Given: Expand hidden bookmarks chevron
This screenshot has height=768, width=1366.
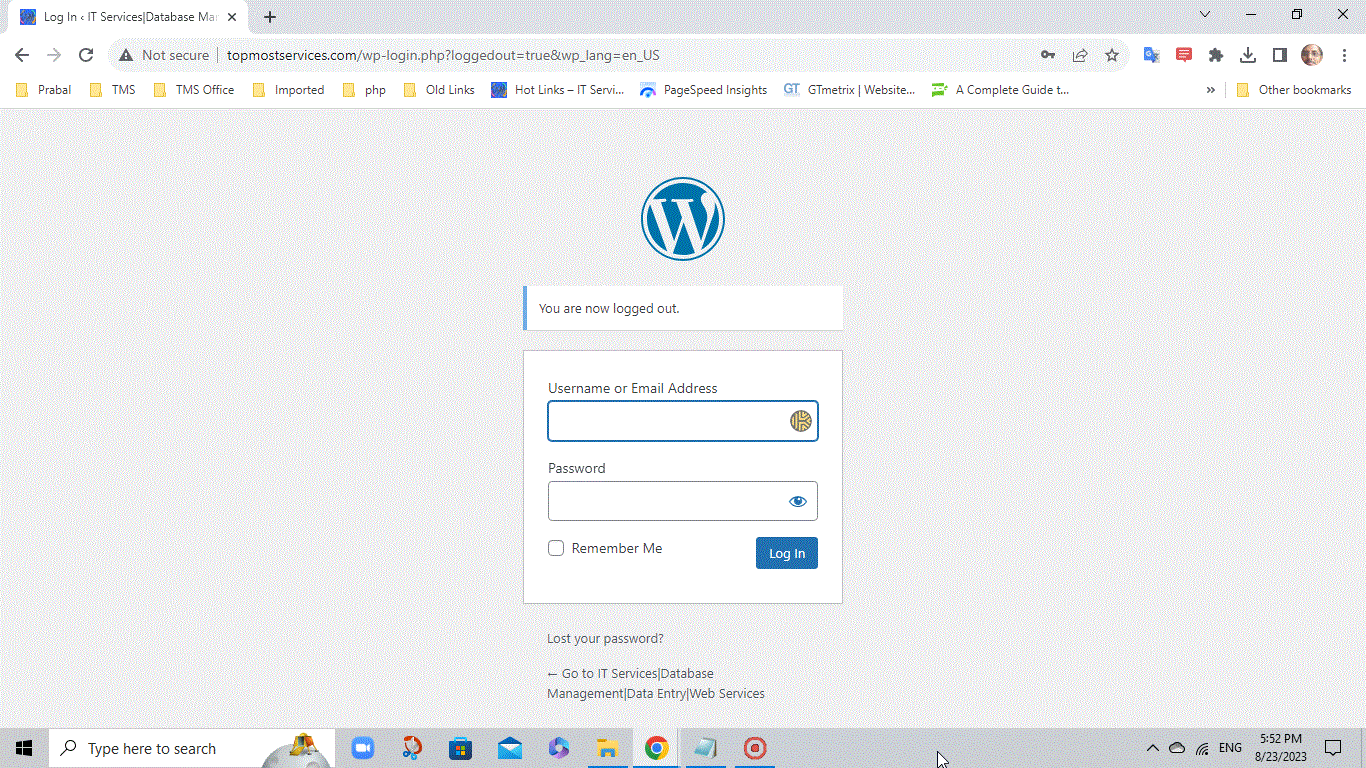Looking at the screenshot, I should 1210,90.
